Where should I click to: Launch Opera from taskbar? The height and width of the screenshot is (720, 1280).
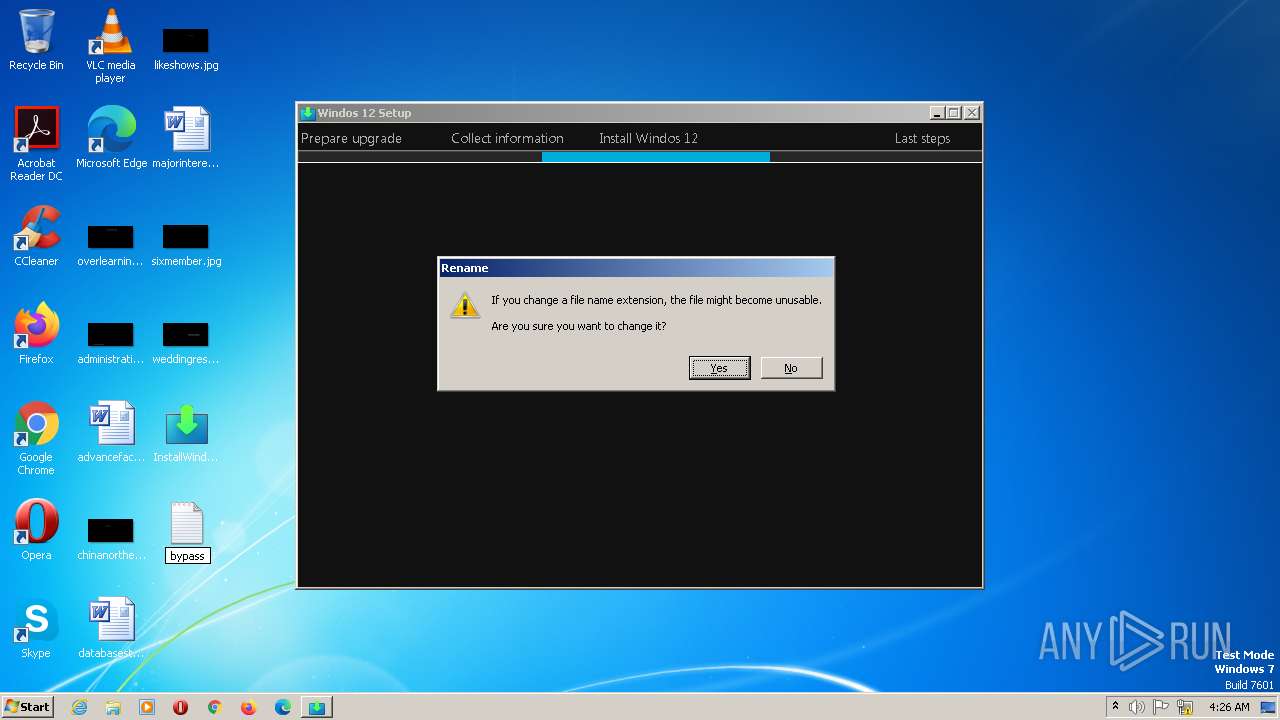(x=181, y=707)
